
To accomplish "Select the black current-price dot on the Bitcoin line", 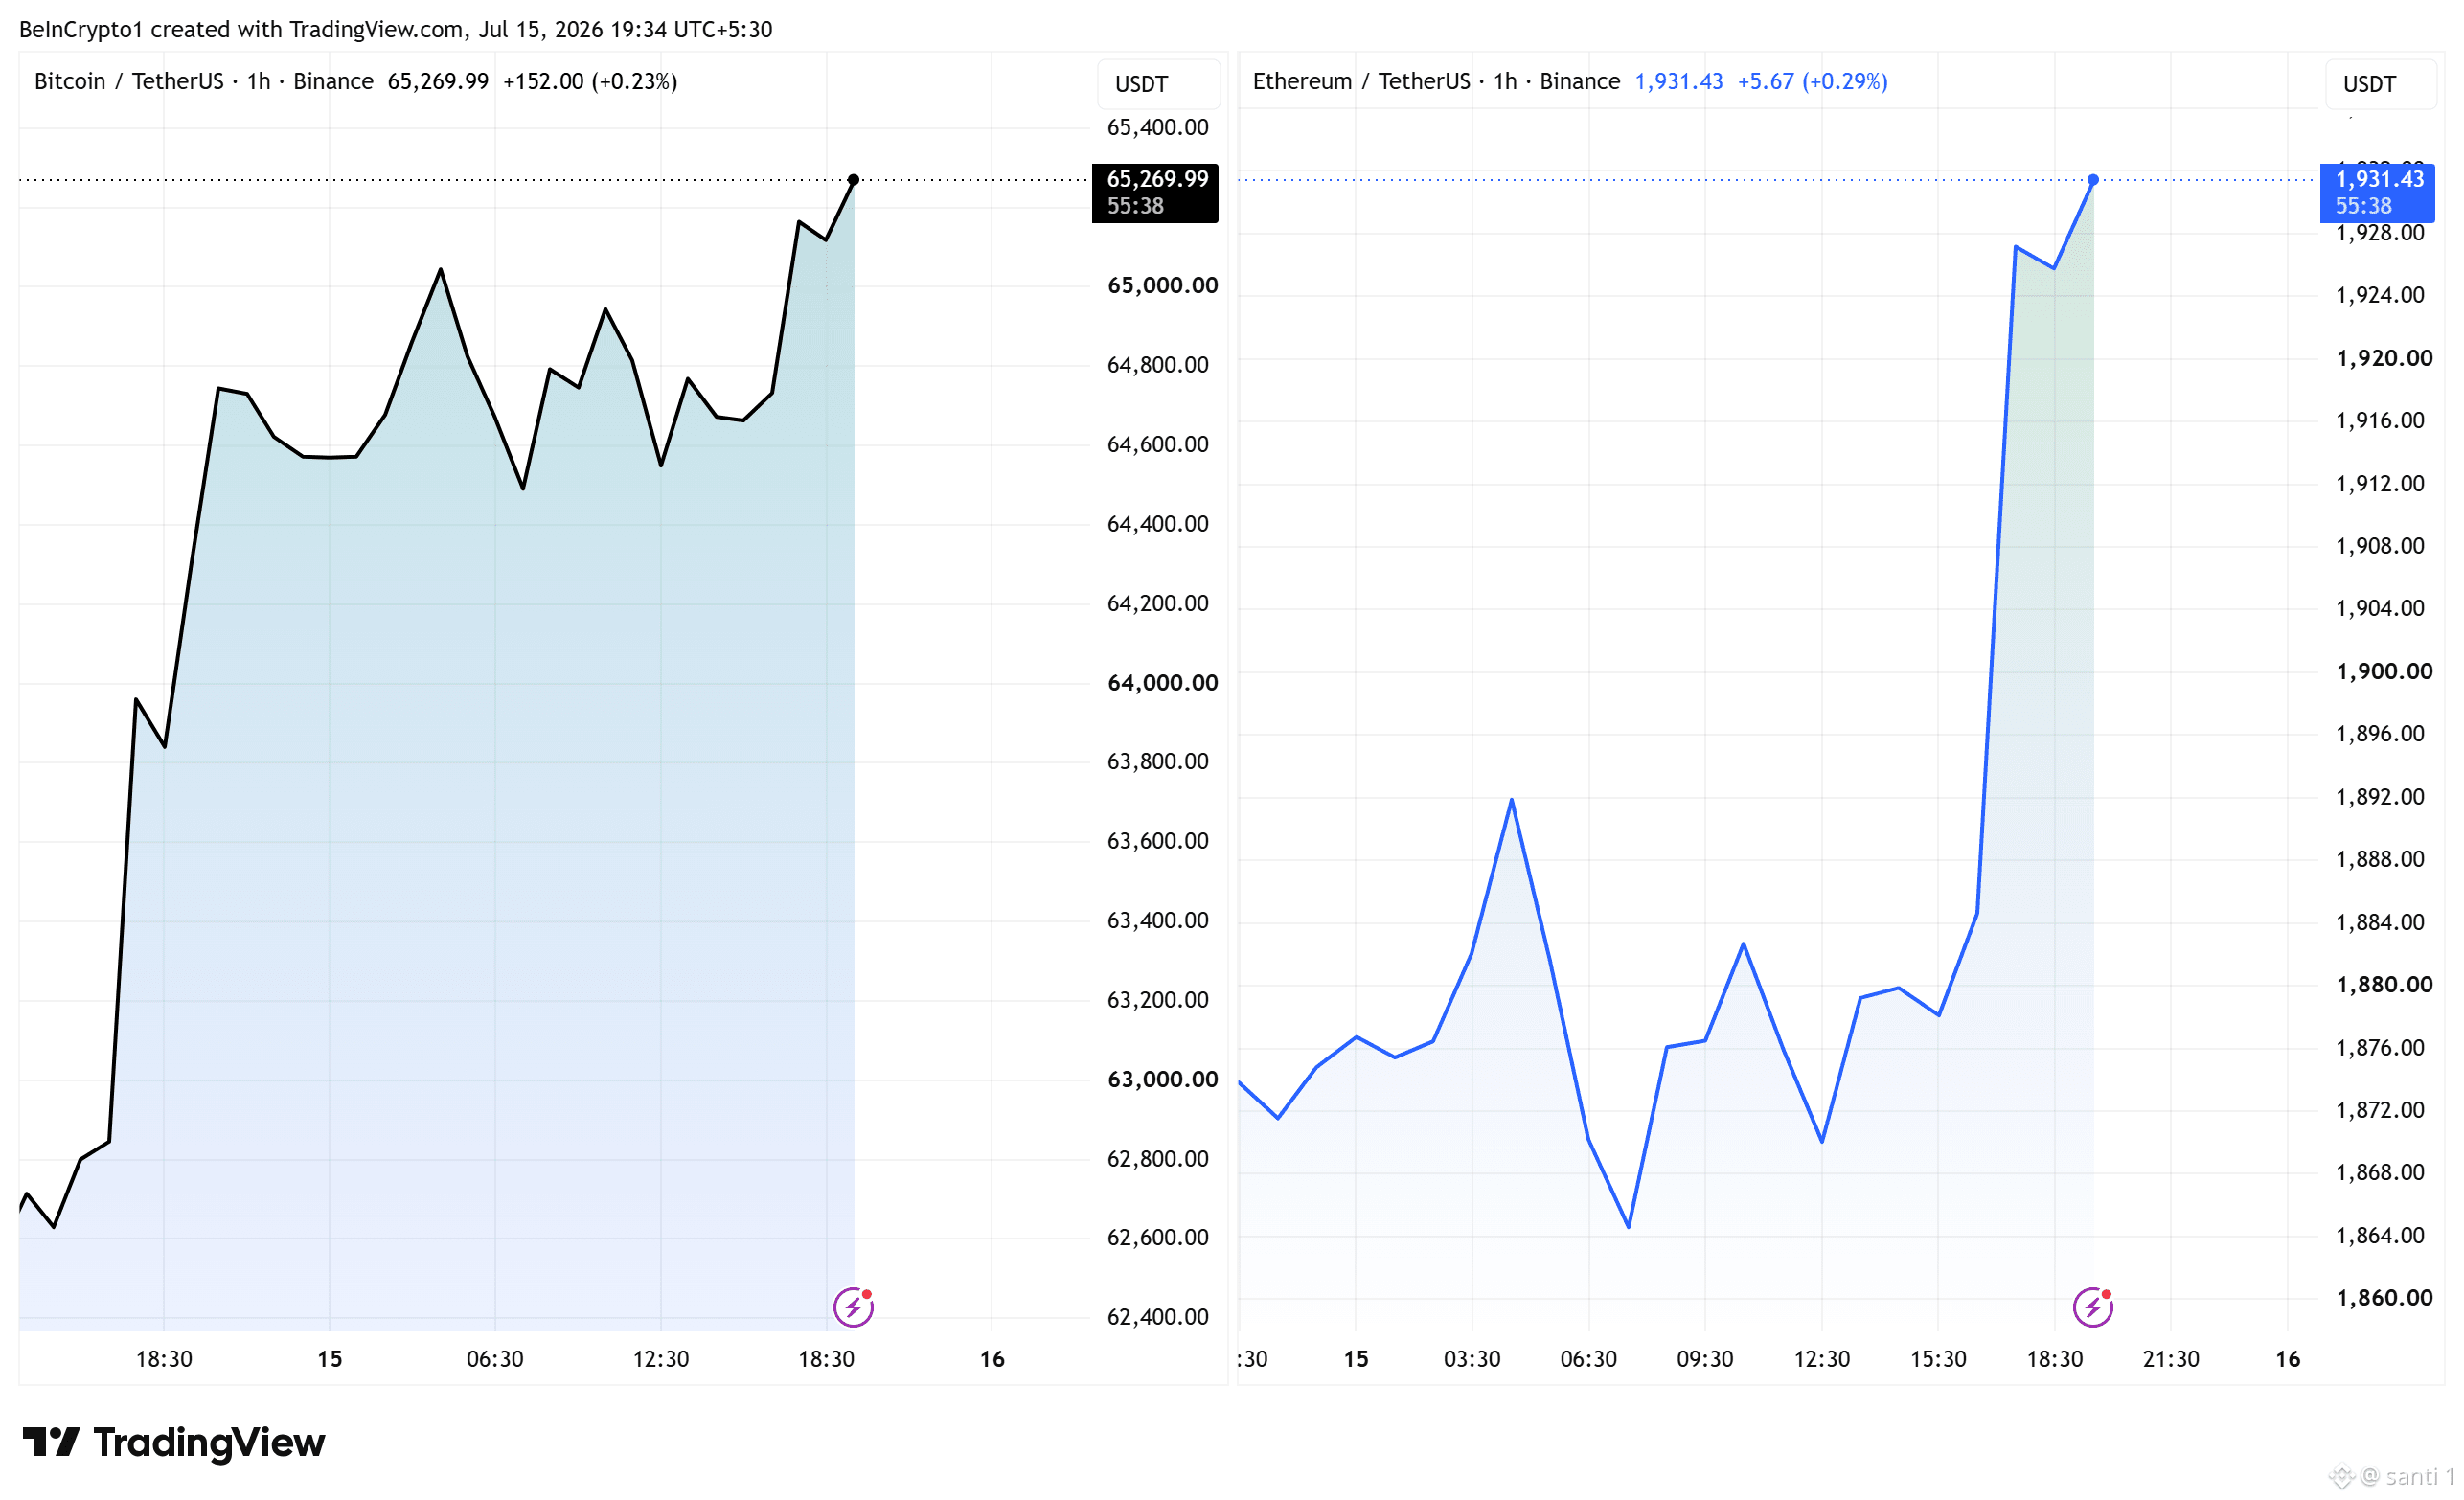I will (x=853, y=180).
